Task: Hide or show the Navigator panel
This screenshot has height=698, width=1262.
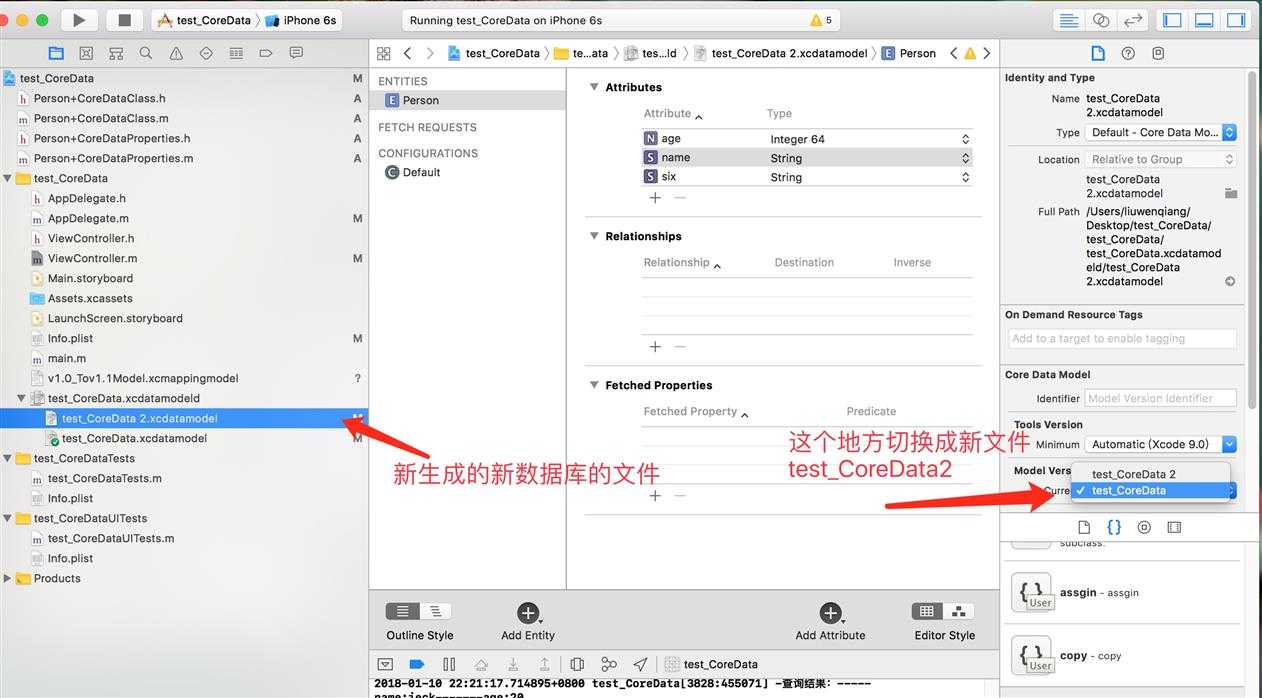Action: coord(1173,20)
